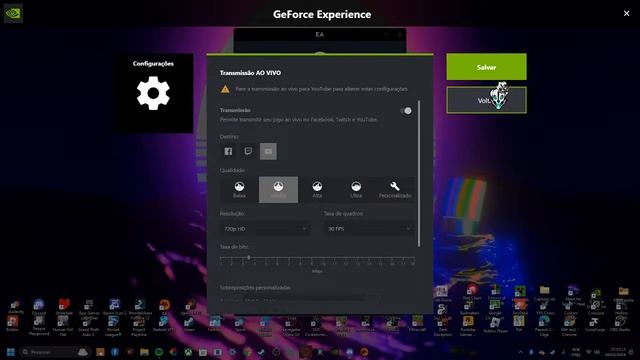The height and width of the screenshot is (360, 640).
Task: Open the Rockstar Games desktop shortcut
Action: click(x=468, y=327)
